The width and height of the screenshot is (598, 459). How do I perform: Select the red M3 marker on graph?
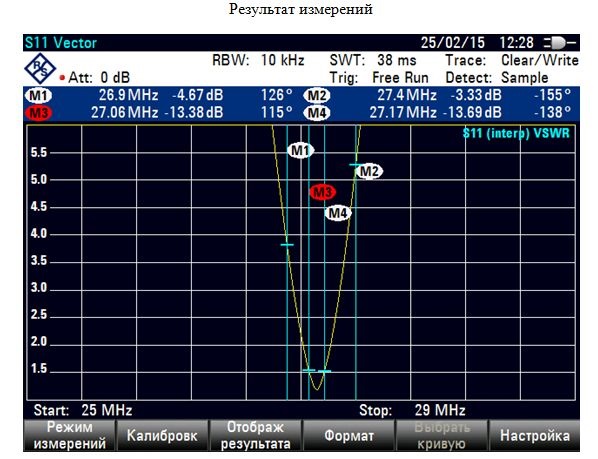322,192
